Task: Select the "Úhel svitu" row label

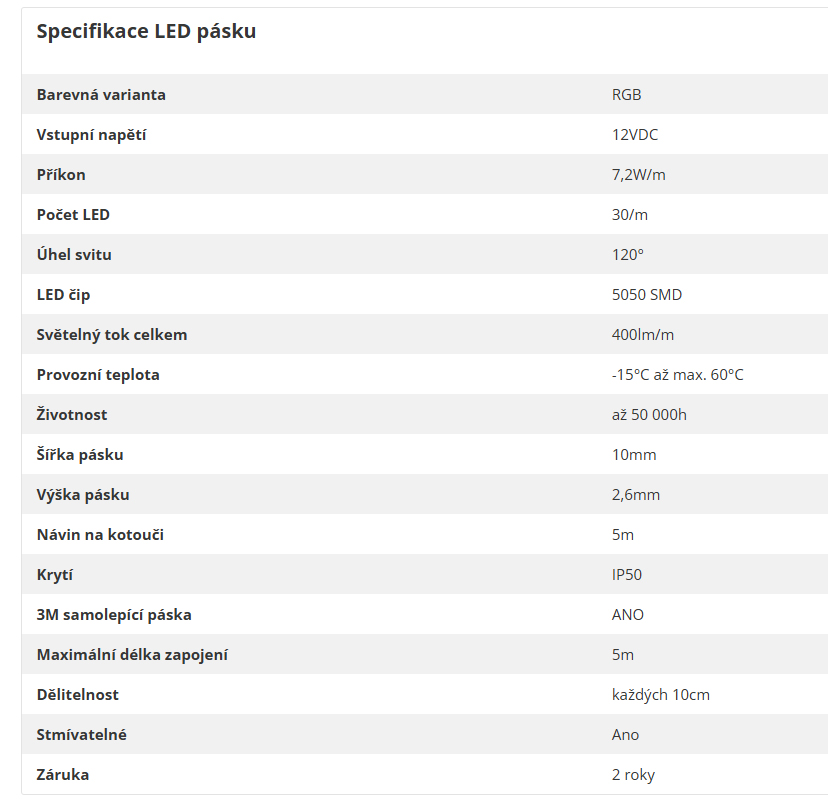Action: (x=74, y=255)
